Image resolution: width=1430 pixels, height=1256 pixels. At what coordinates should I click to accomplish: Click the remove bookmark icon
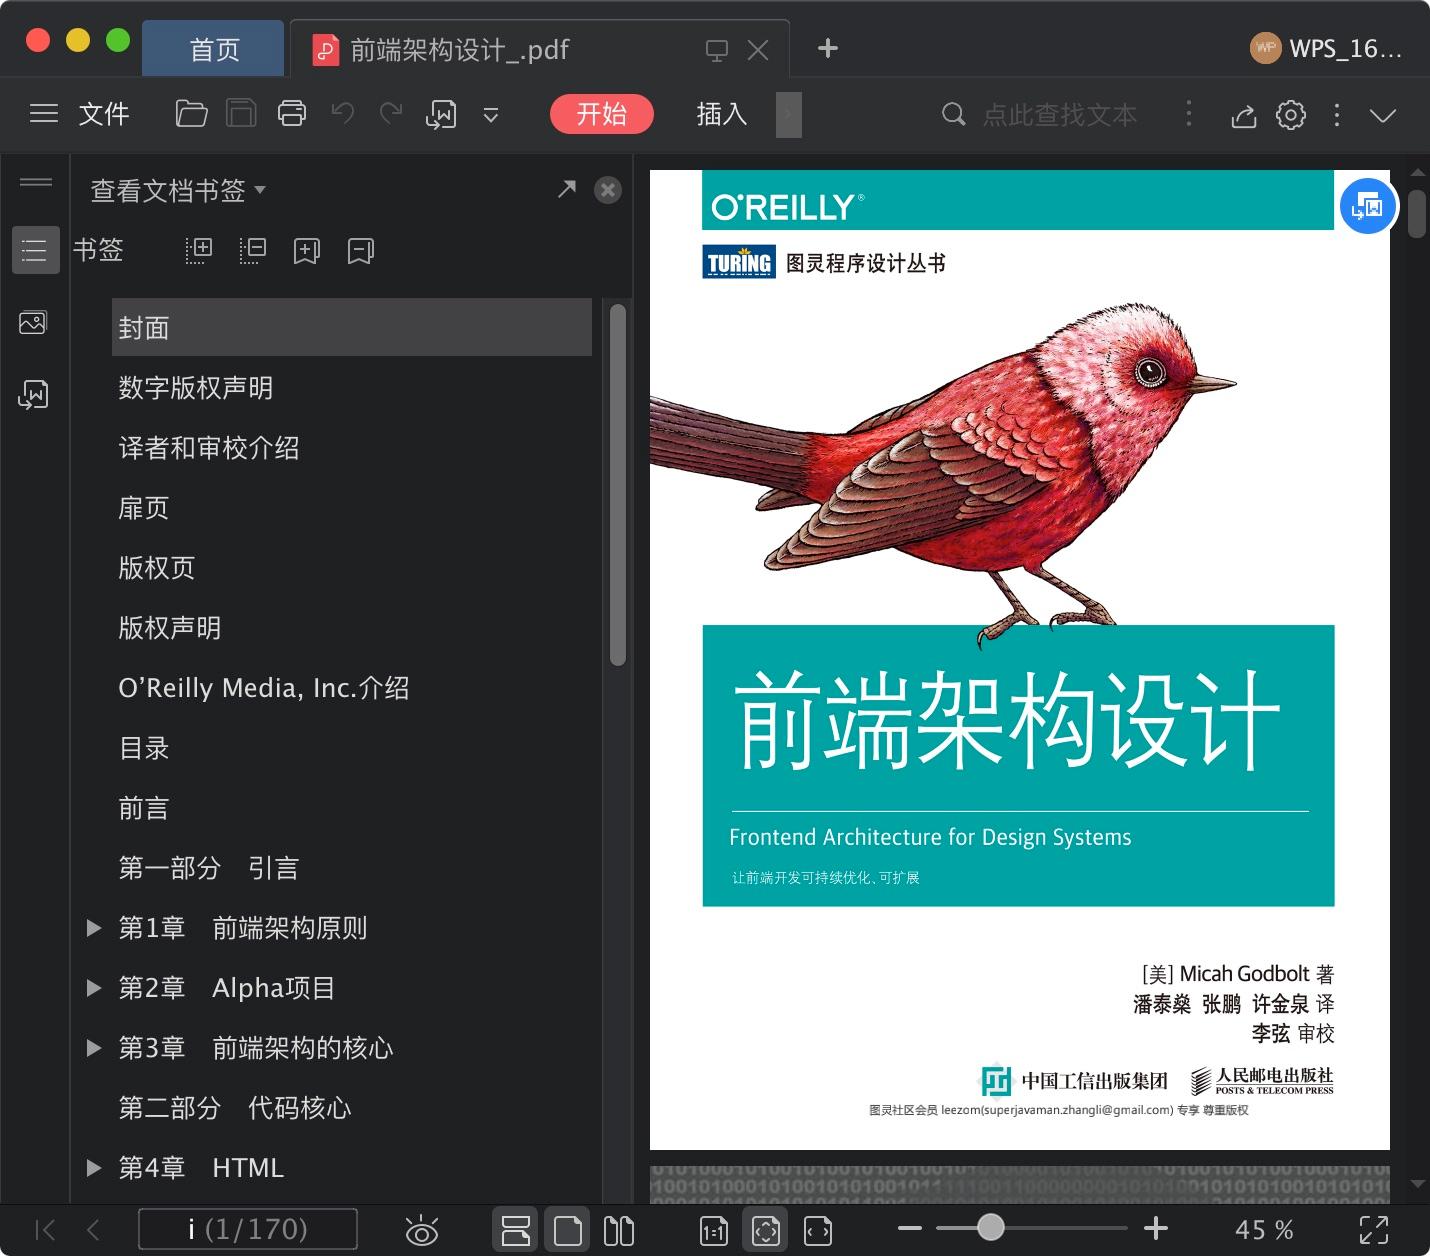pyautogui.click(x=361, y=251)
